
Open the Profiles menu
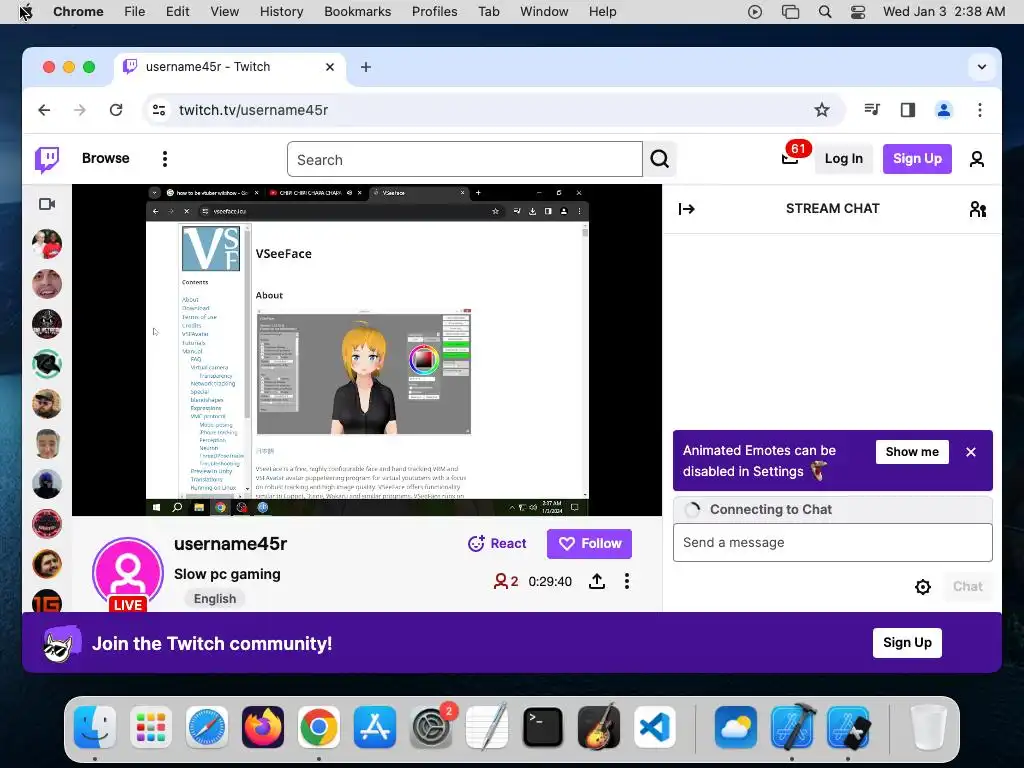click(434, 12)
